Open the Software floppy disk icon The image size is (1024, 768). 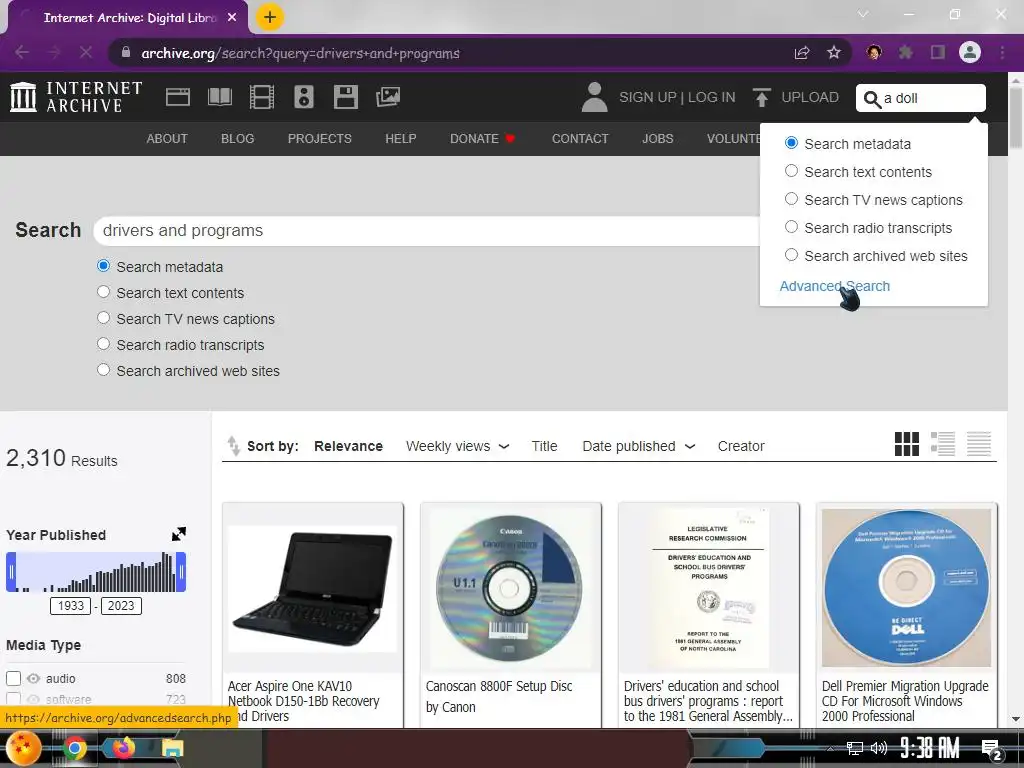345,97
